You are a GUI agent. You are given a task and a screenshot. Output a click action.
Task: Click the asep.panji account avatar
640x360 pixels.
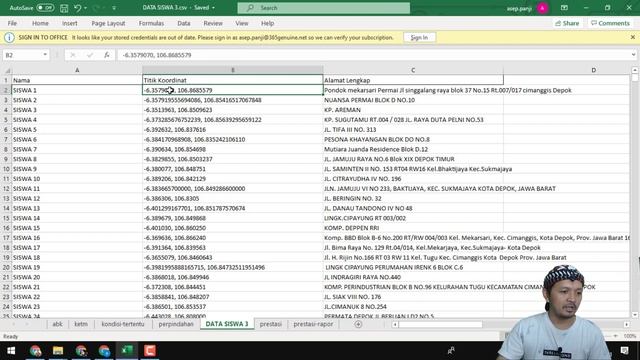point(542,8)
